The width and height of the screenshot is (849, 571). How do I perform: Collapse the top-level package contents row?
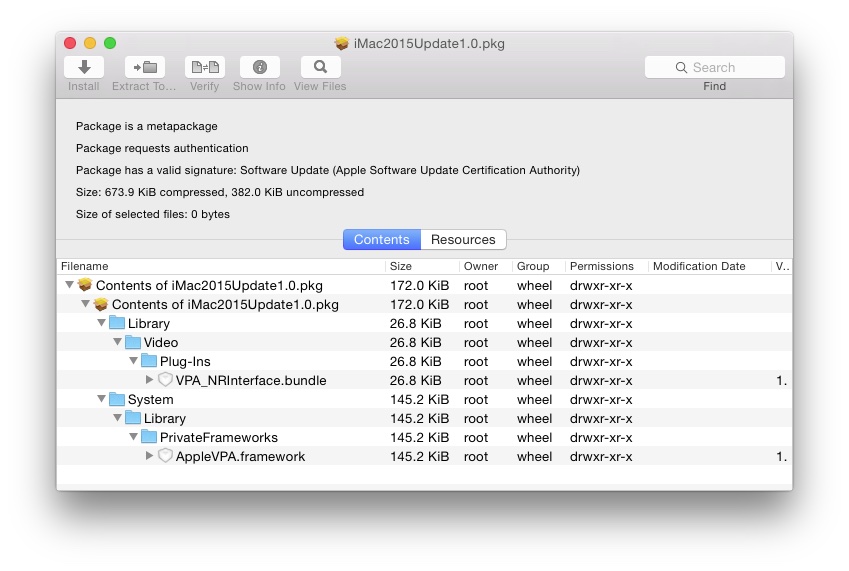69,284
